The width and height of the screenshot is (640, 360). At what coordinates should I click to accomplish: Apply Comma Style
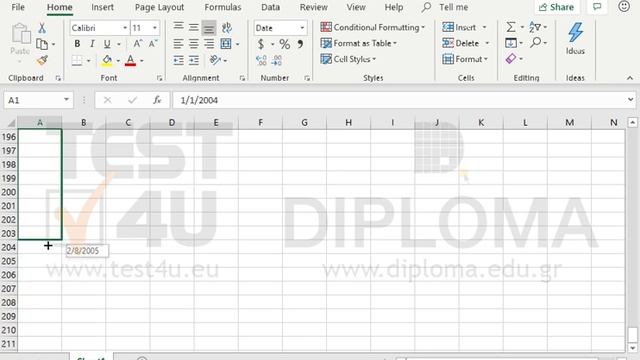300,44
